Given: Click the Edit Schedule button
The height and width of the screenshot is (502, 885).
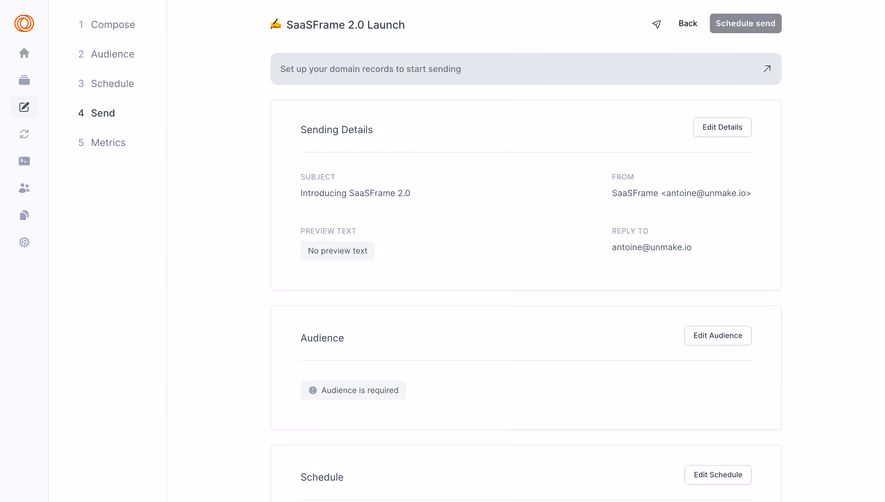Looking at the screenshot, I should [x=718, y=475].
